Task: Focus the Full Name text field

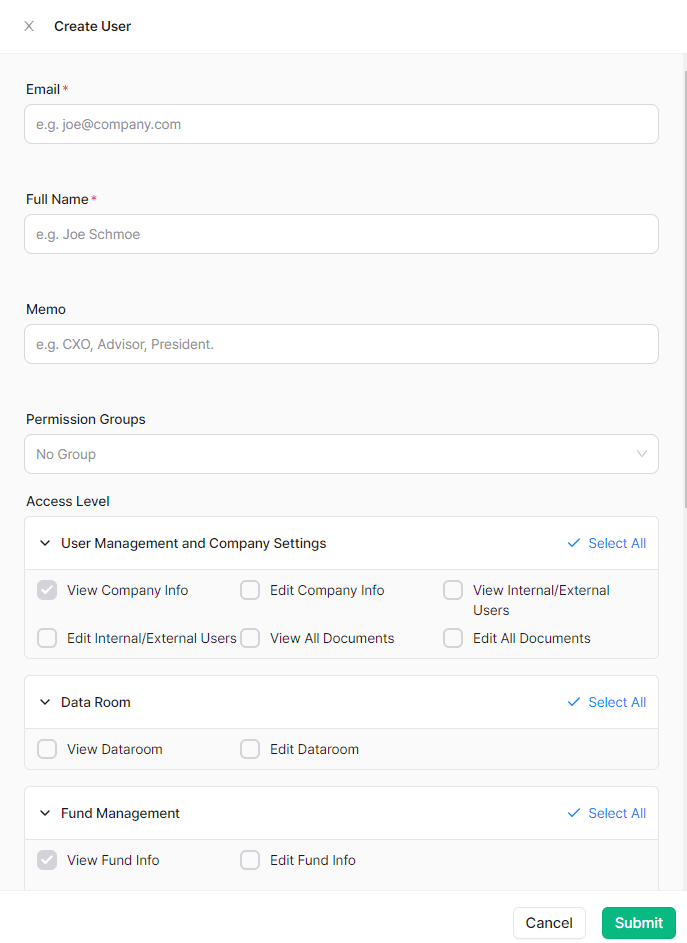Action: click(341, 234)
